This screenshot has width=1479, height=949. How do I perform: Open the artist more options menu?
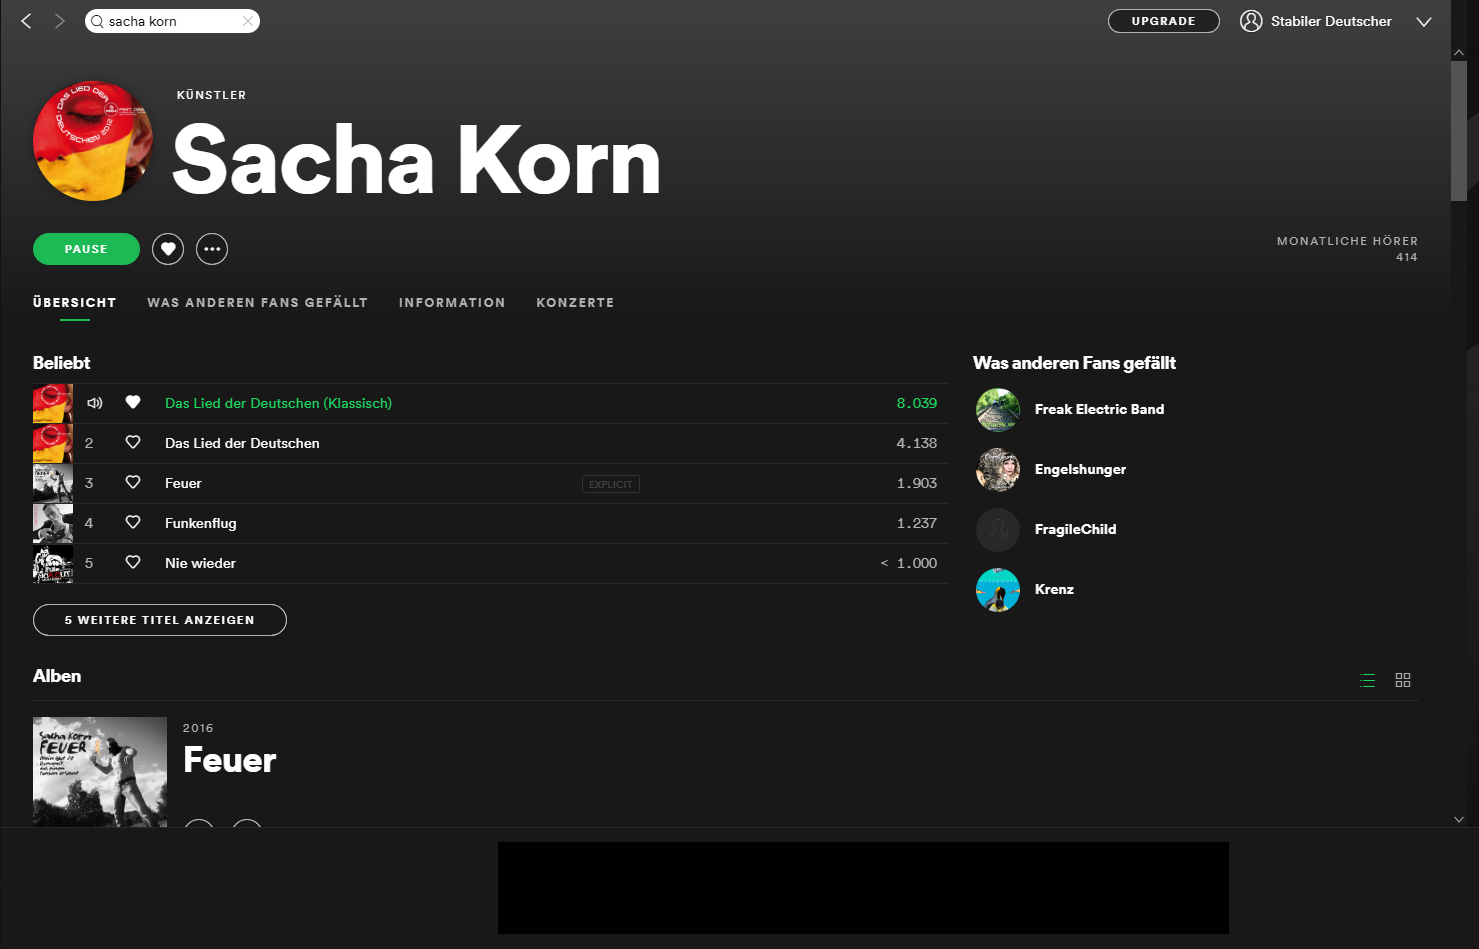pos(212,249)
